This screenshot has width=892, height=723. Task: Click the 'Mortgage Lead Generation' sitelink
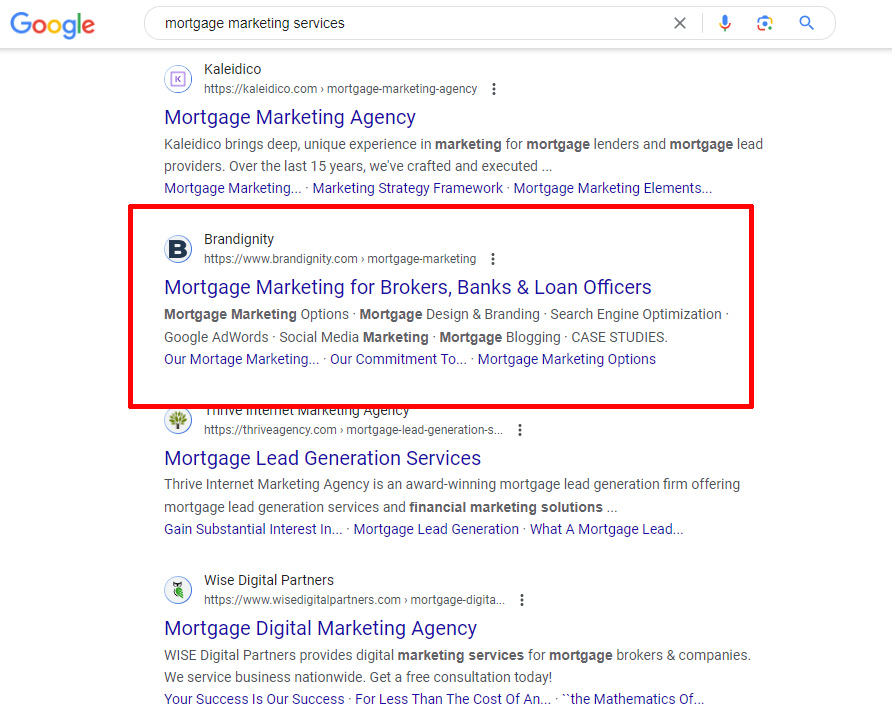[x=436, y=530]
